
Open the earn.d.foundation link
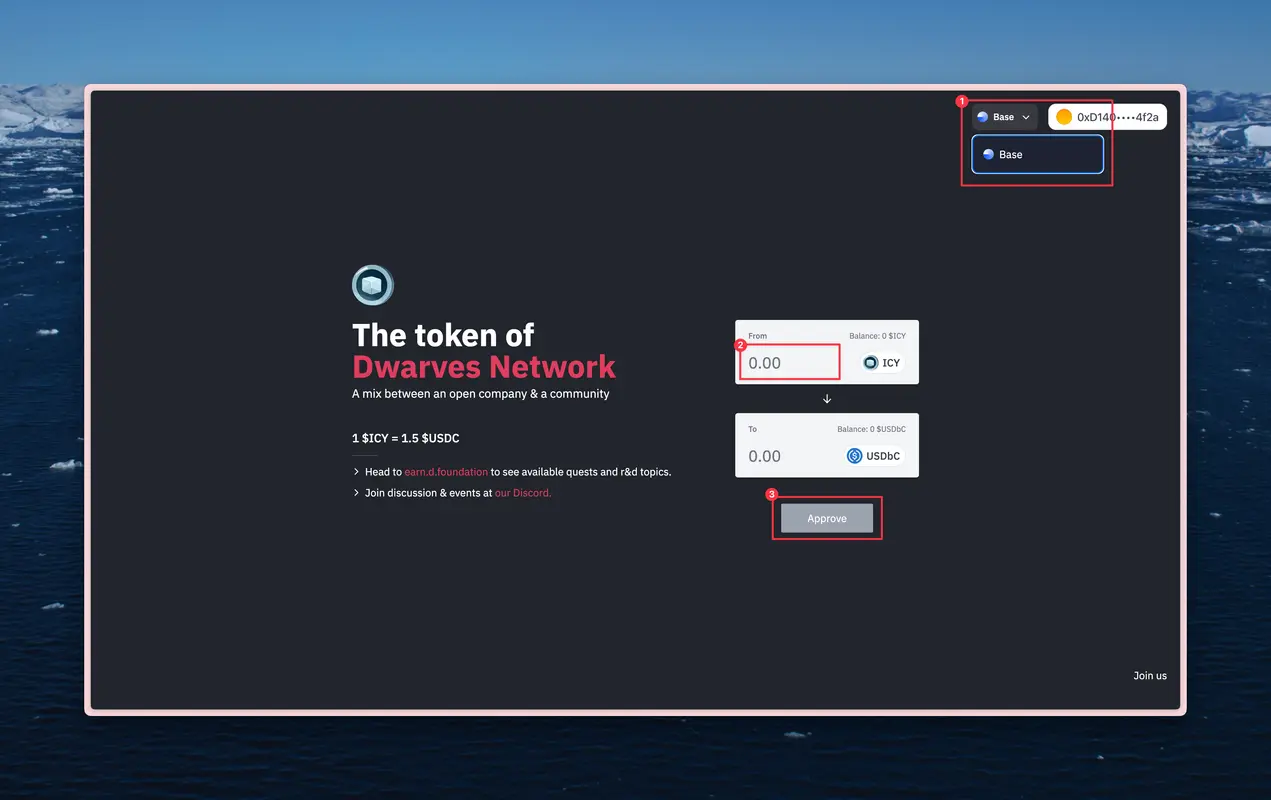pyautogui.click(x=446, y=472)
